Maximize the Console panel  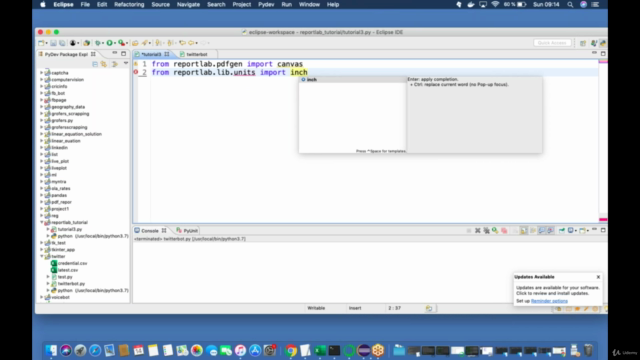tap(603, 230)
